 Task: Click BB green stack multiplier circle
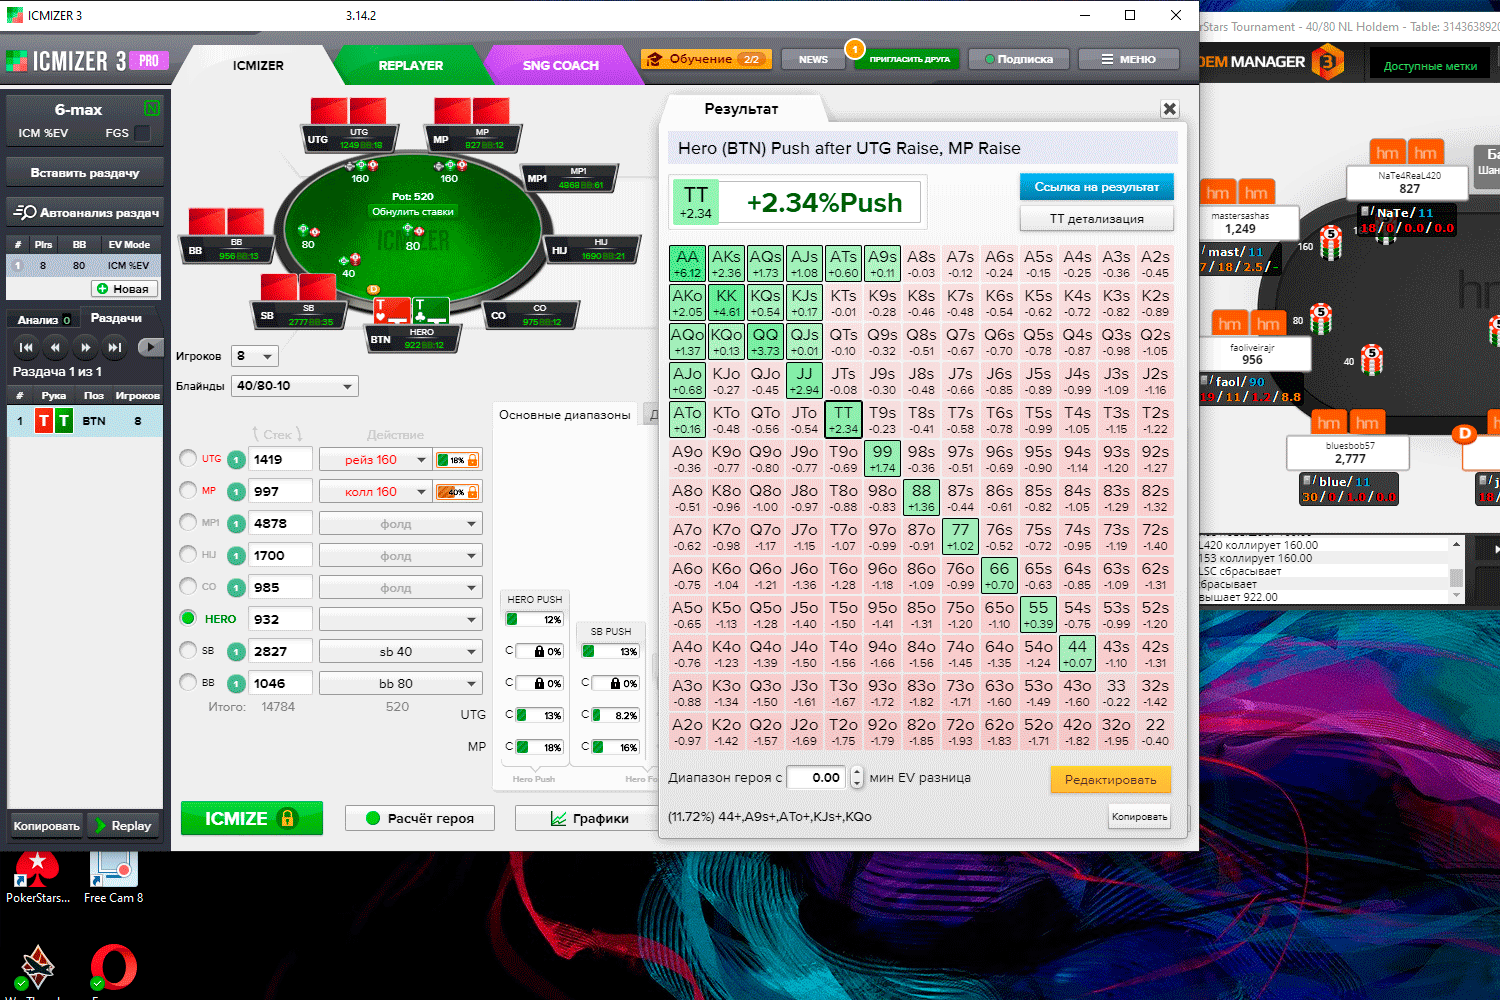(x=236, y=684)
